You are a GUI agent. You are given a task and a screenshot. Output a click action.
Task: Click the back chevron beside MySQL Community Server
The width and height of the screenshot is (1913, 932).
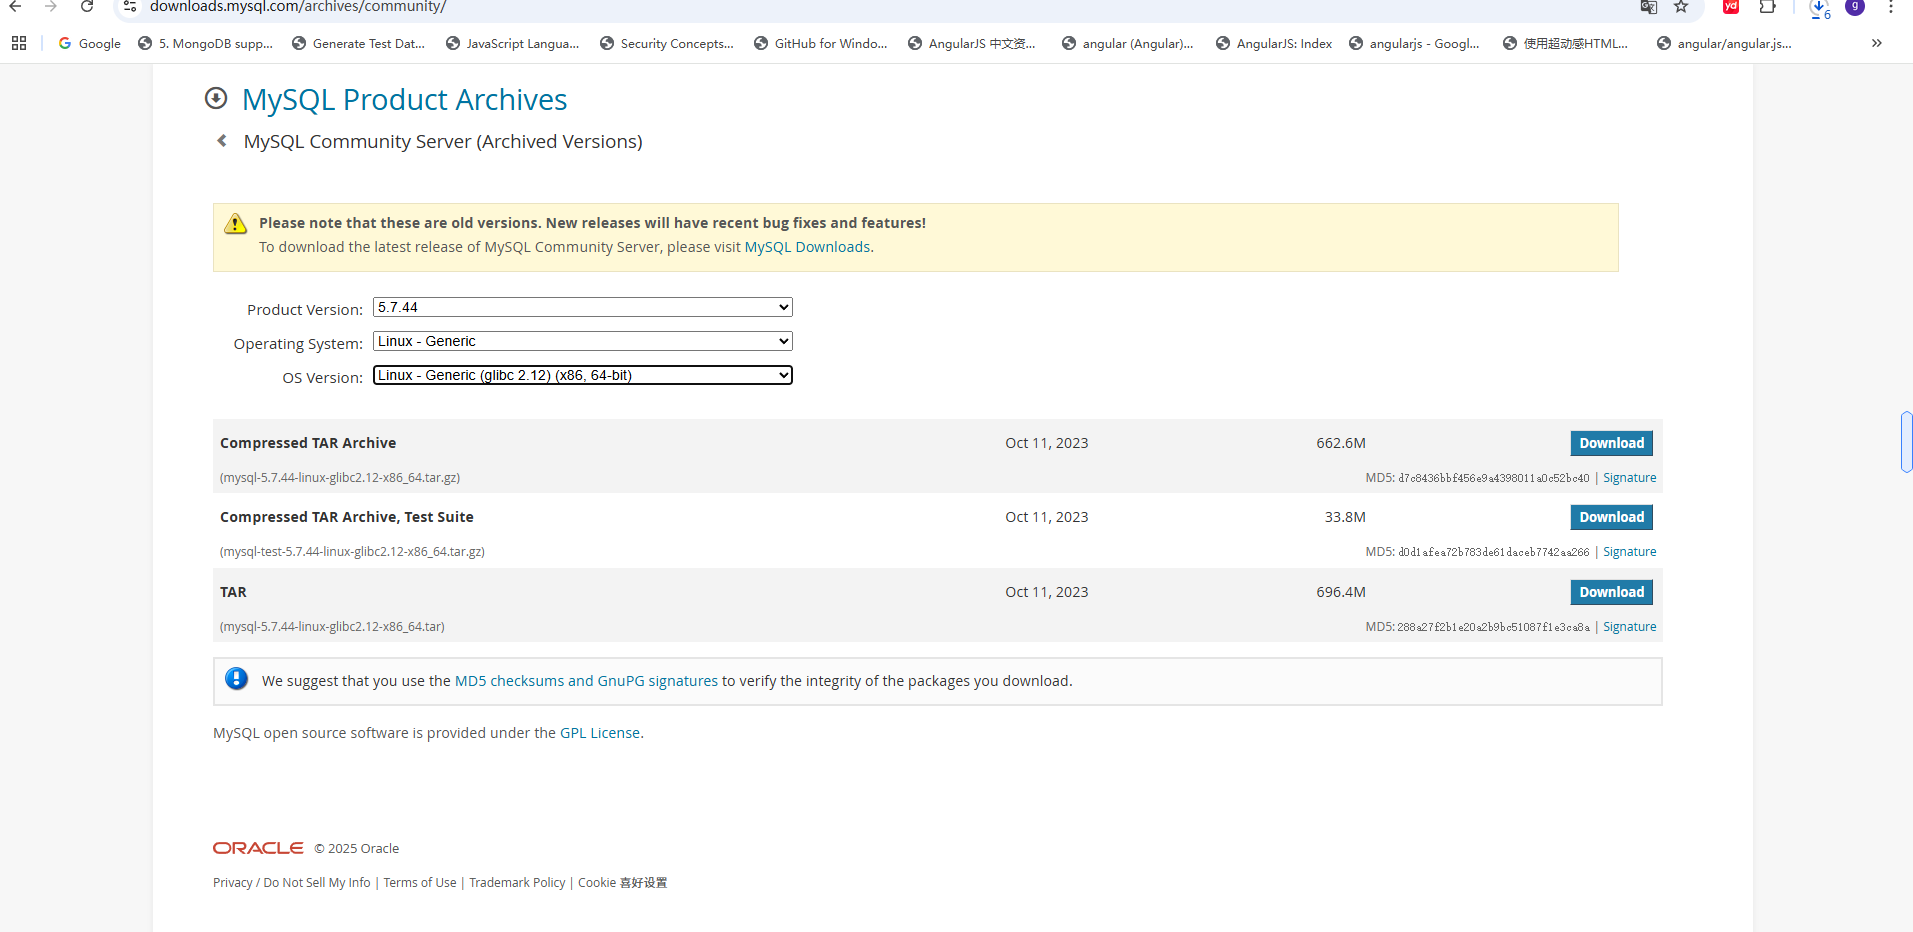click(x=222, y=141)
